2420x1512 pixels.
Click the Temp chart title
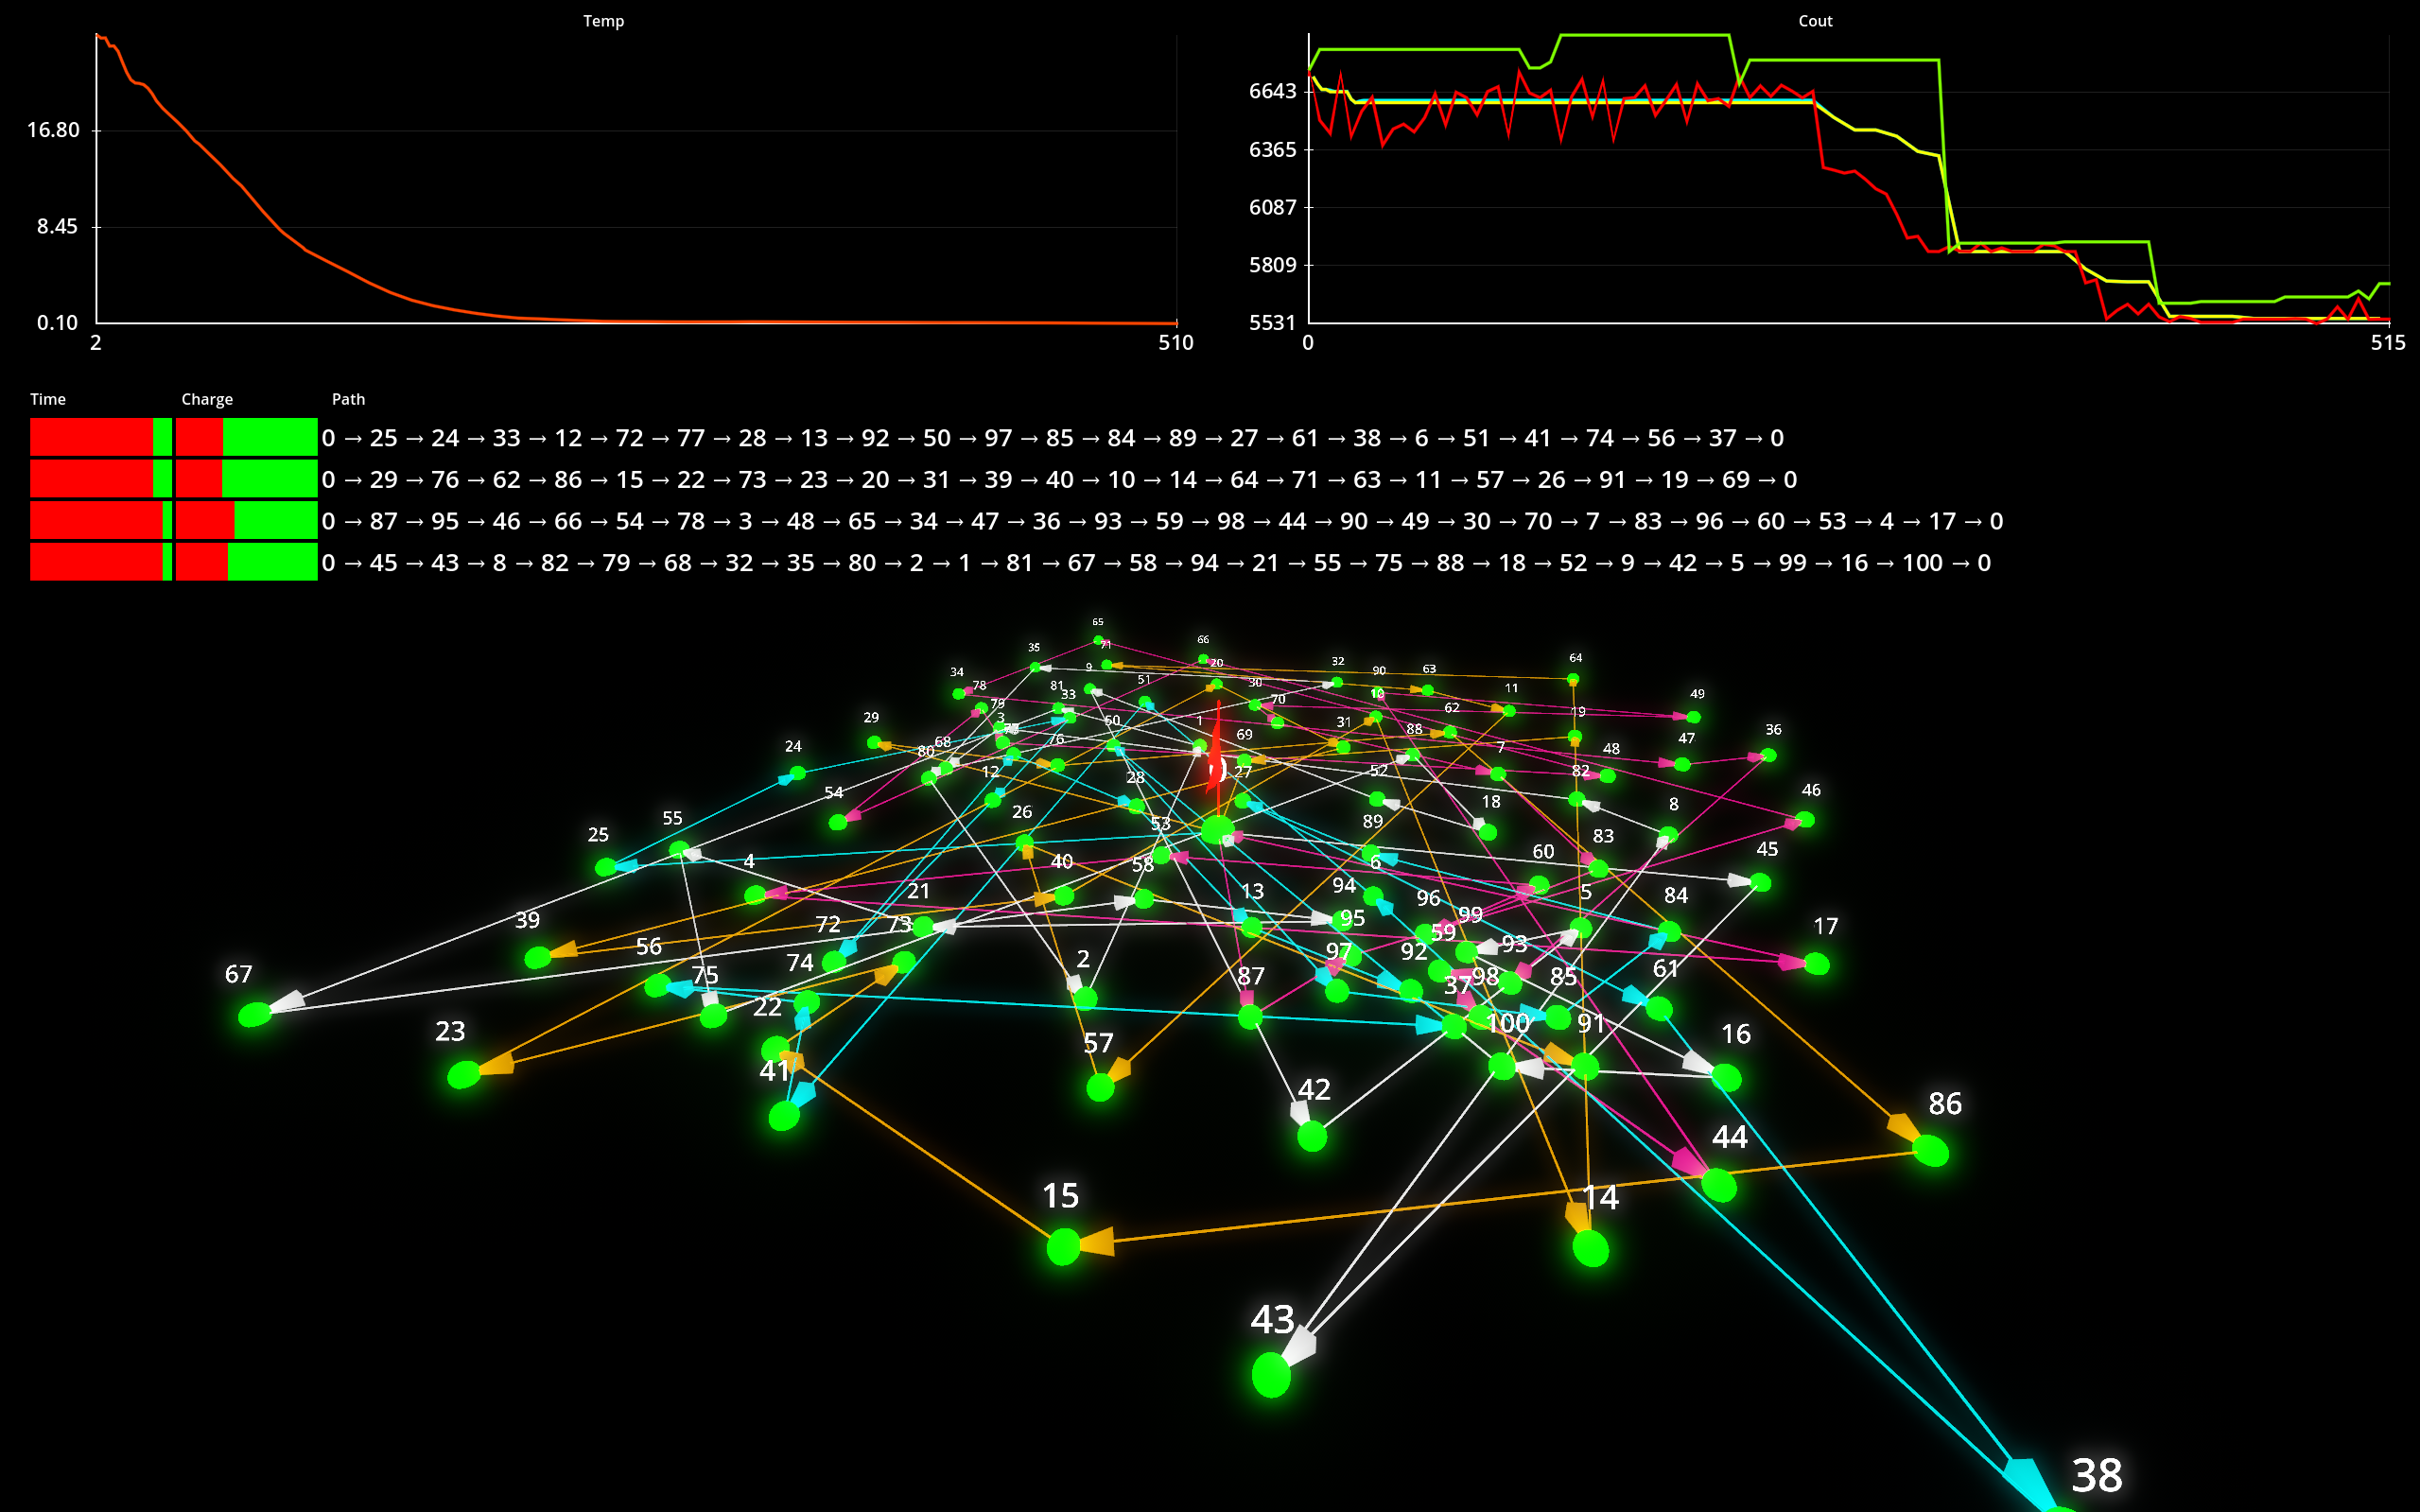click(603, 21)
